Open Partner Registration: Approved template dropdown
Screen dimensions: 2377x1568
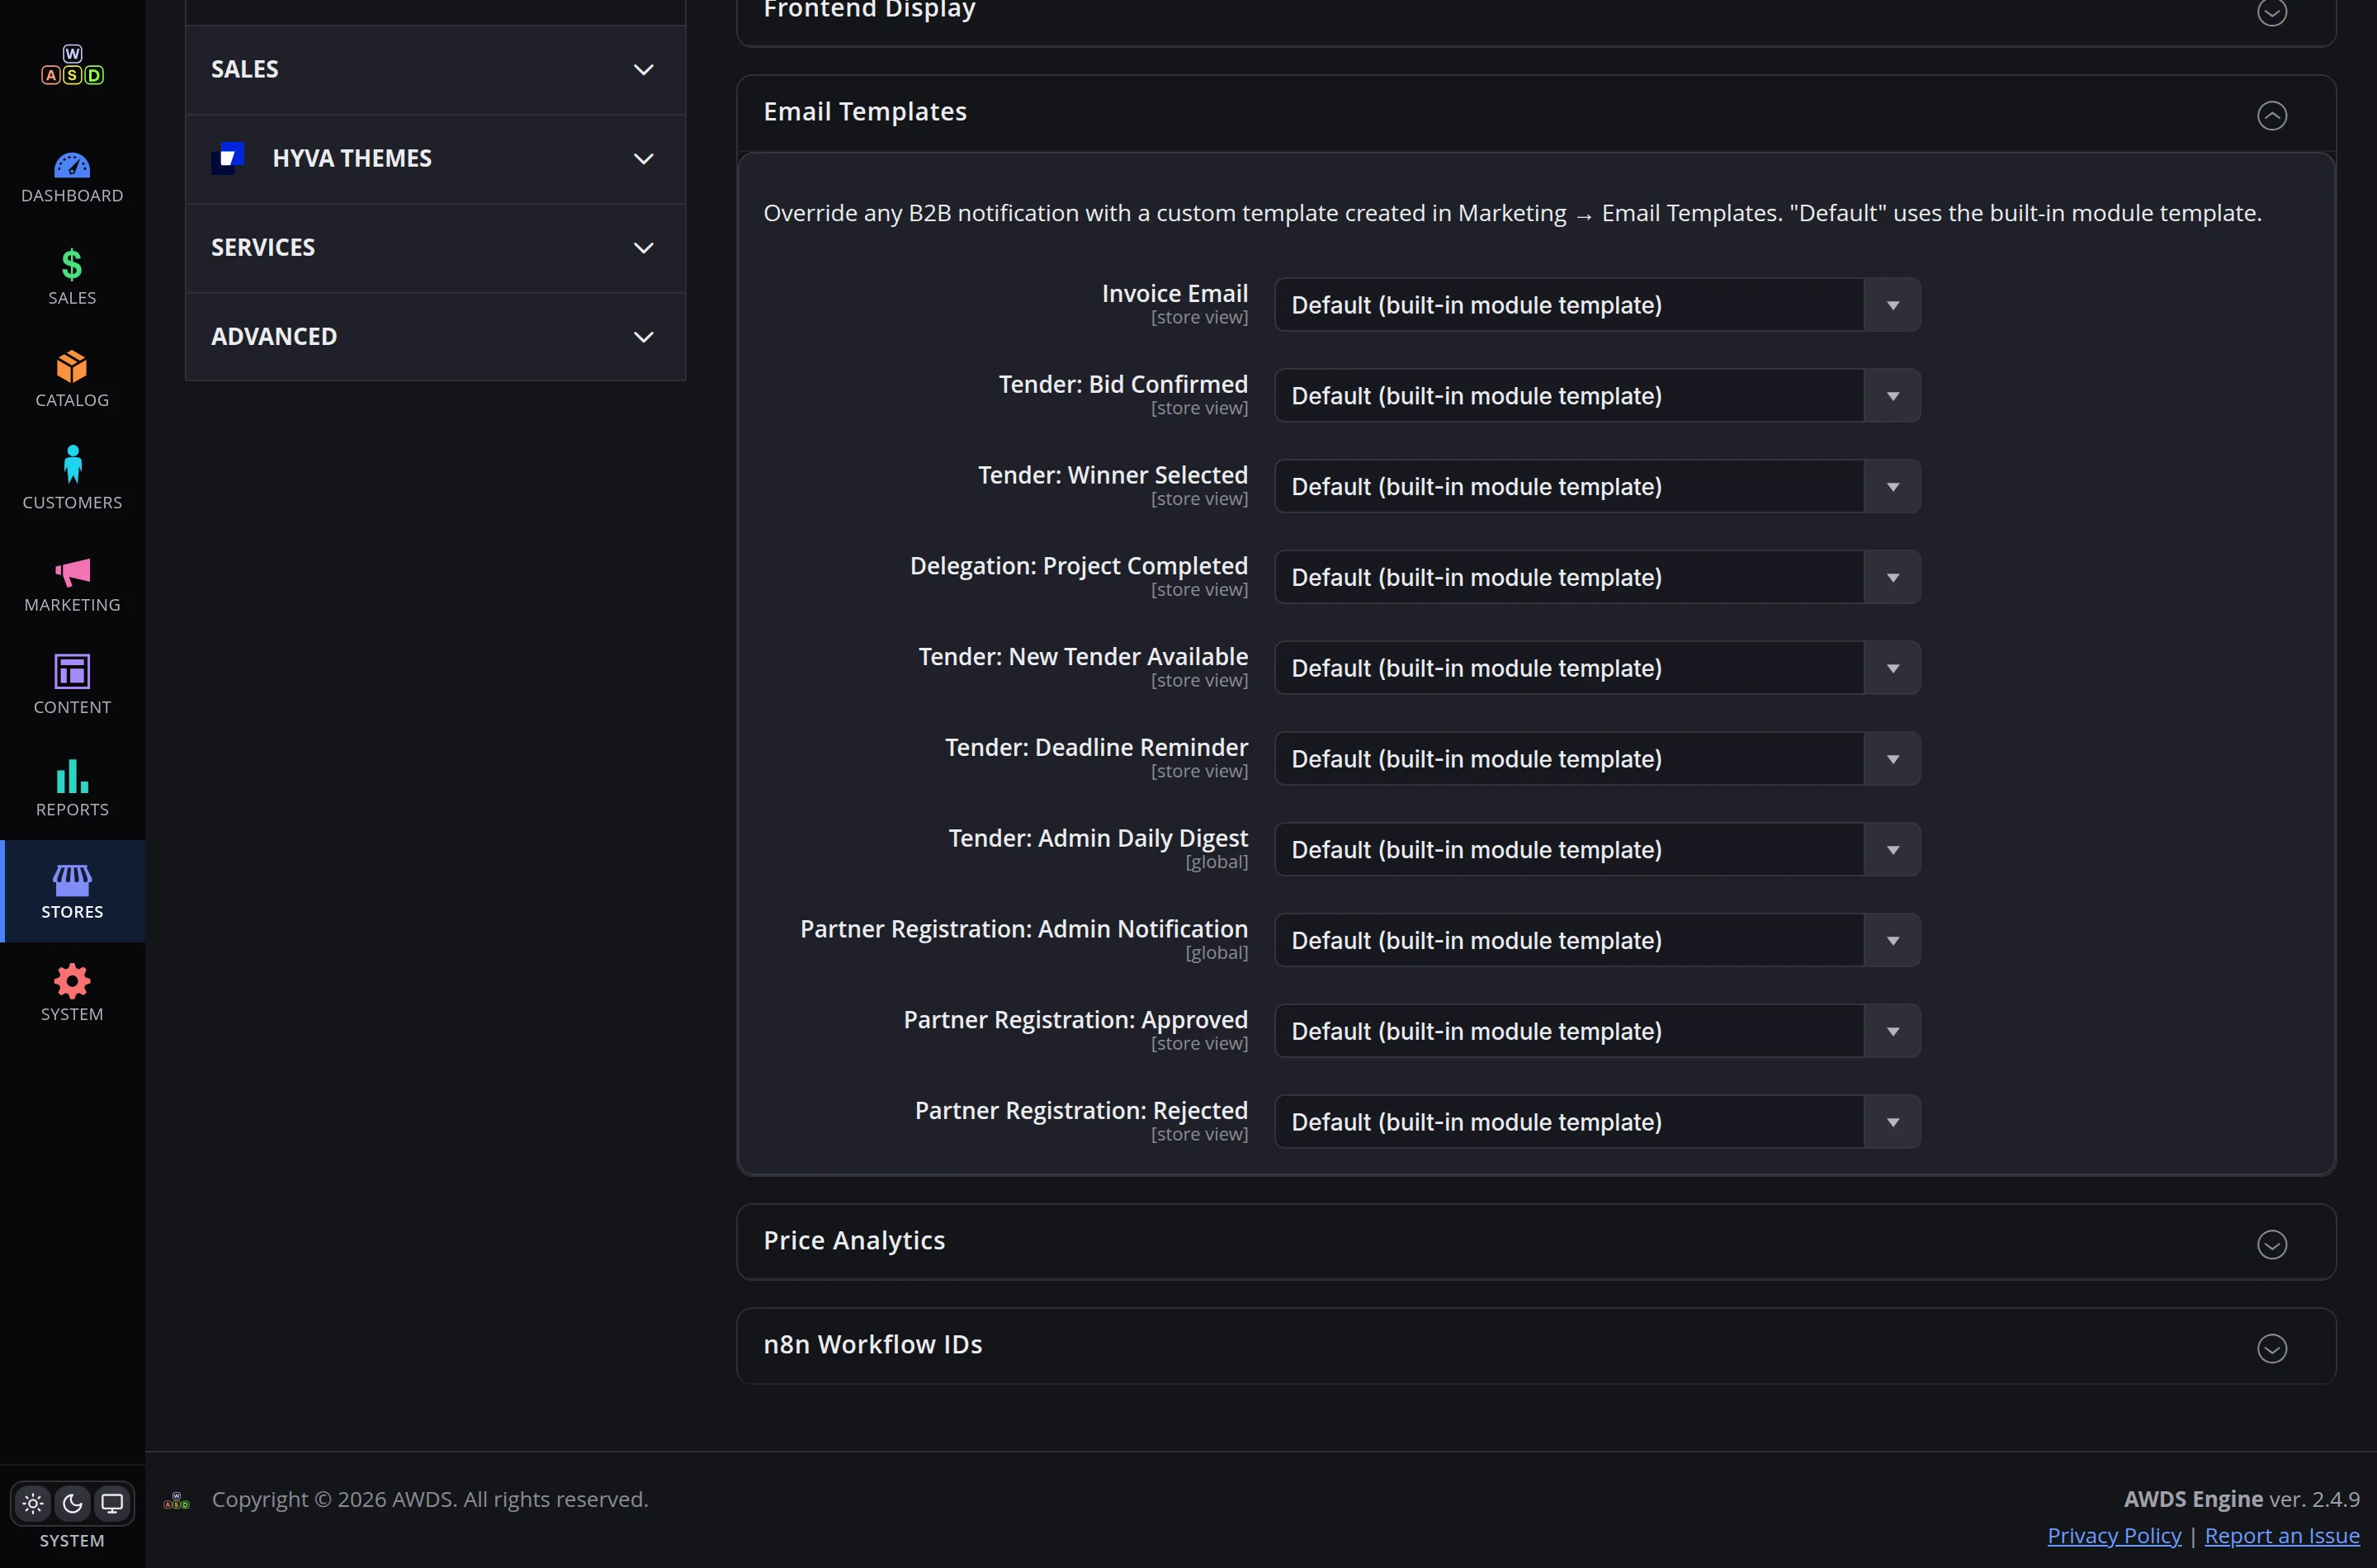click(x=1597, y=1031)
